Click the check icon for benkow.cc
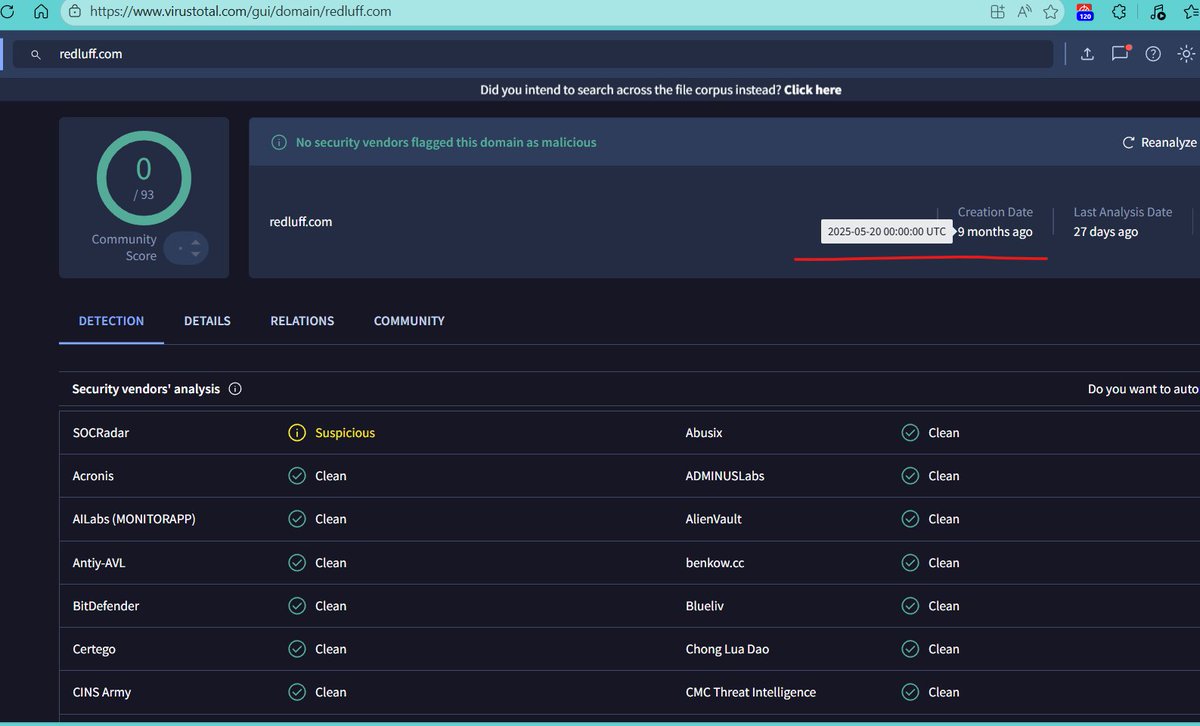 [910, 563]
